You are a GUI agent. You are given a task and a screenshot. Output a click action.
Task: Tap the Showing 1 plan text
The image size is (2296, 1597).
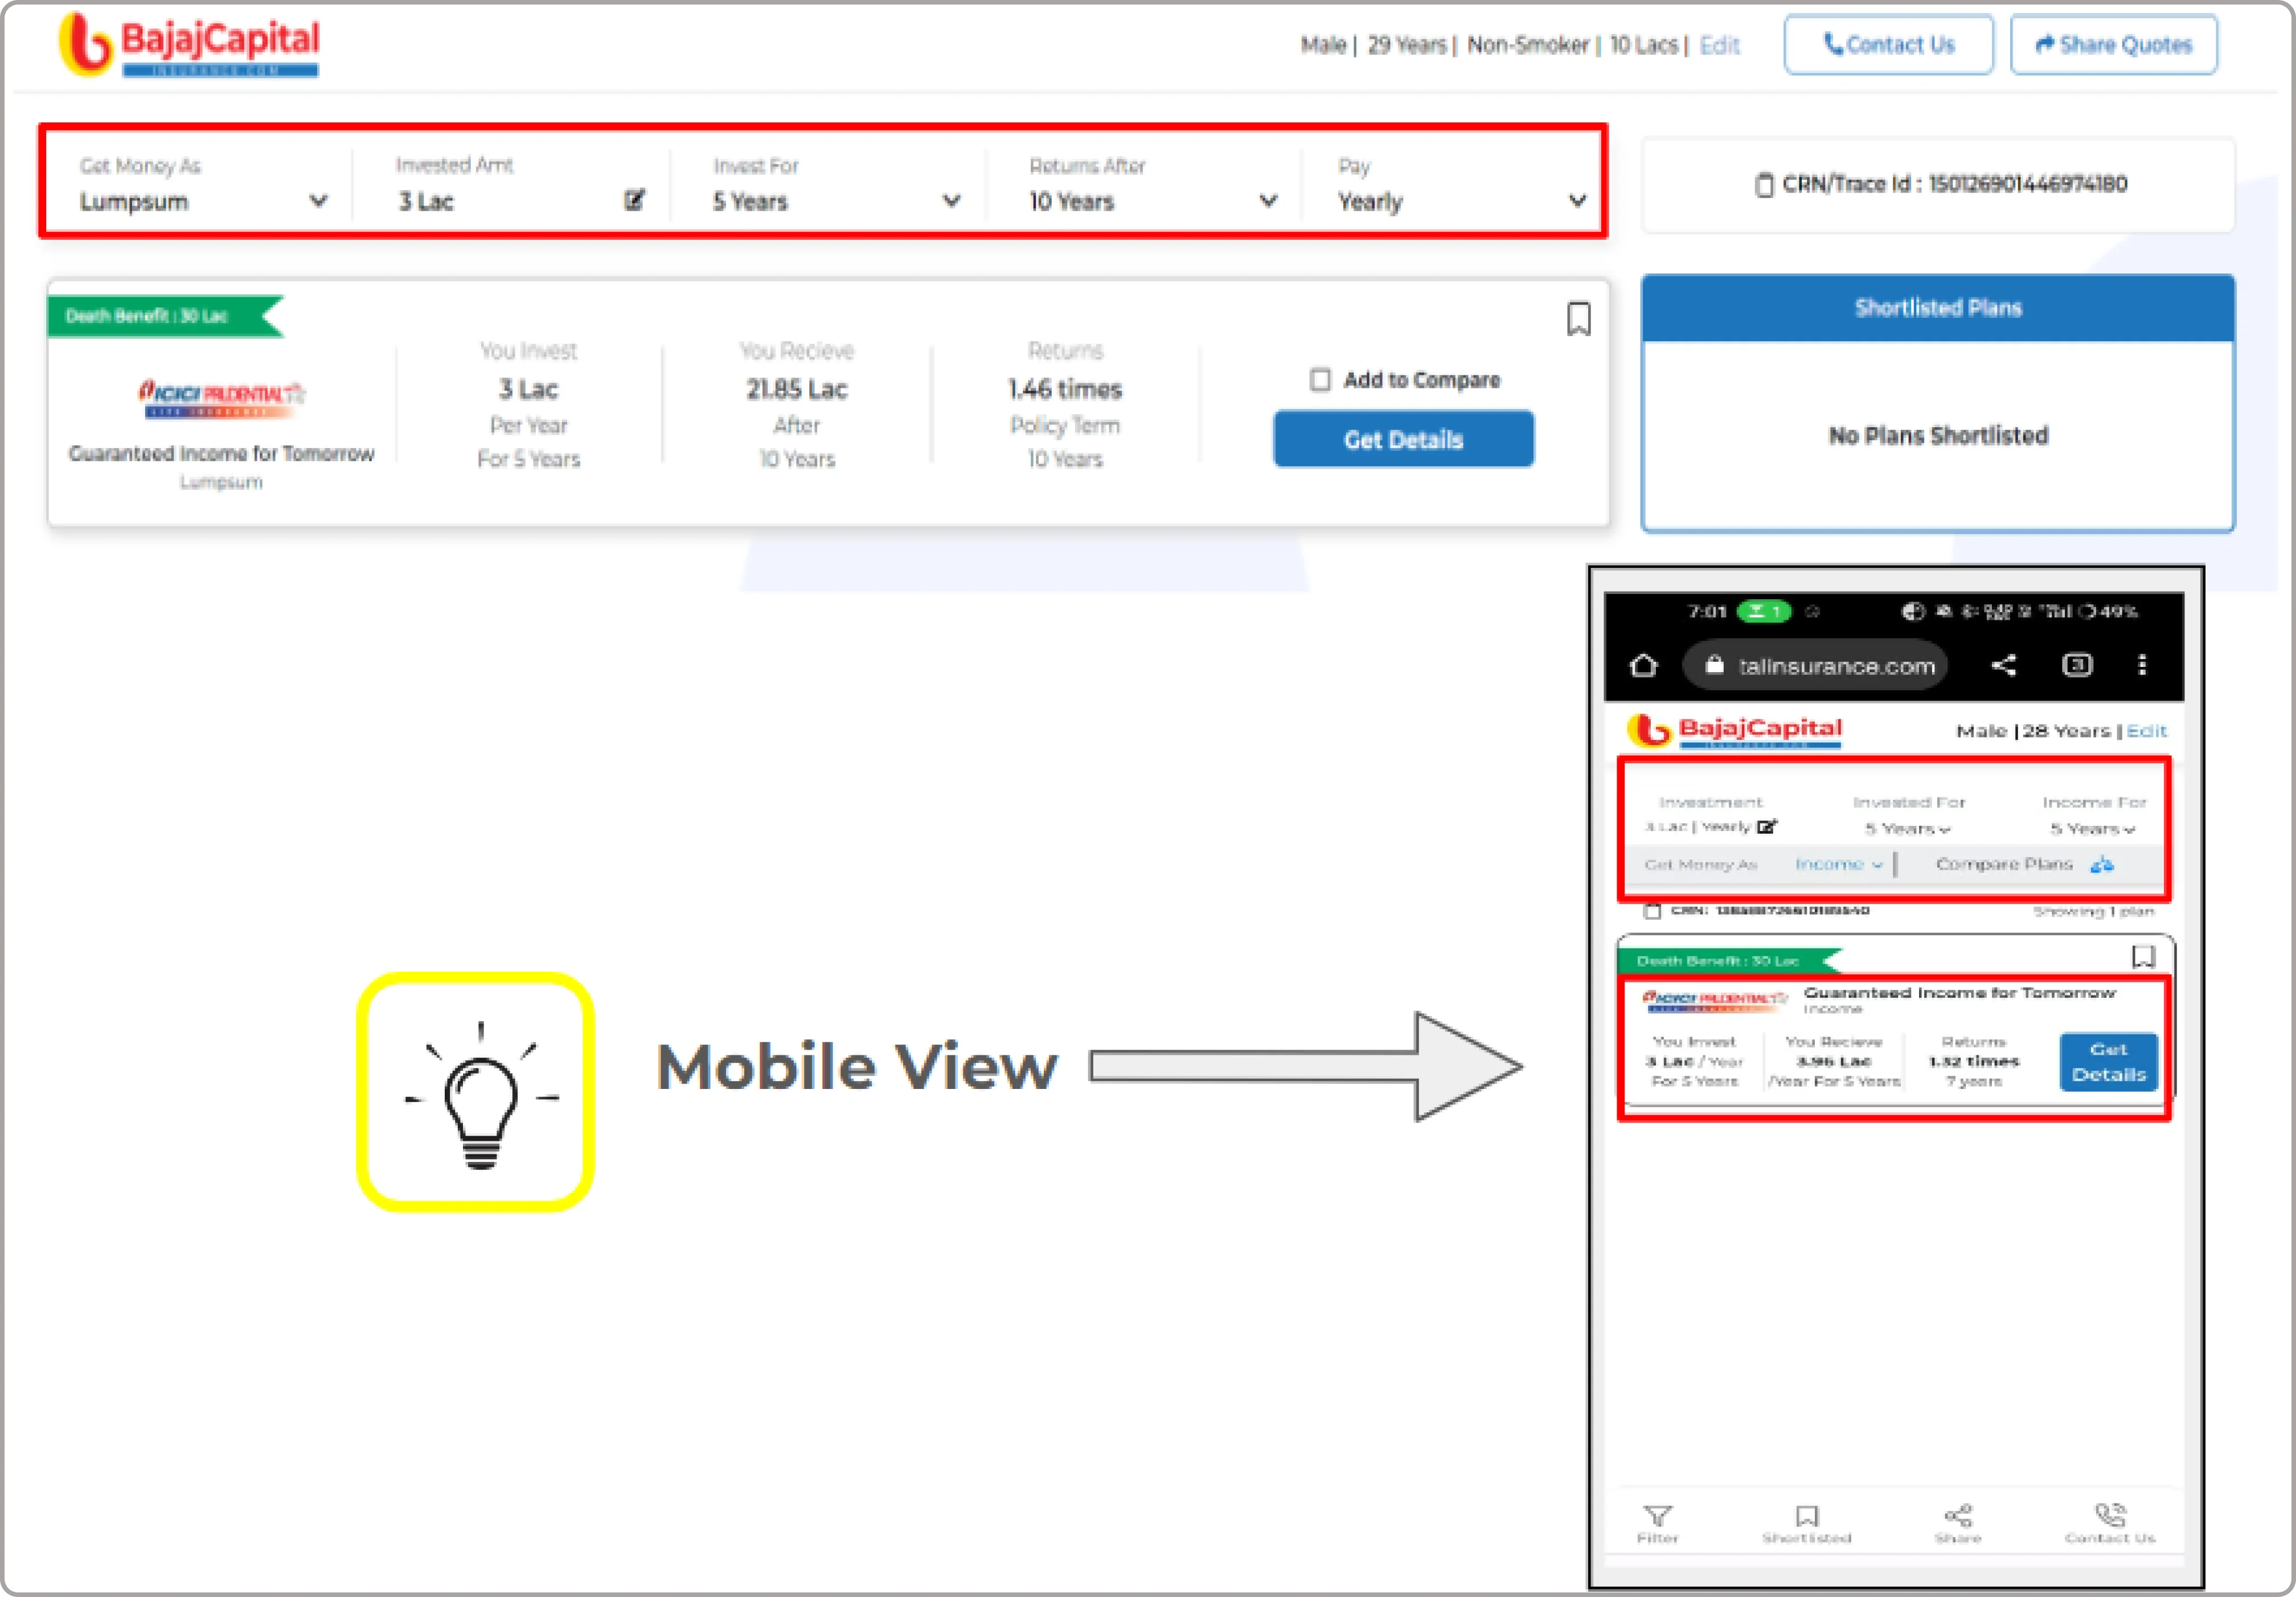click(2093, 911)
